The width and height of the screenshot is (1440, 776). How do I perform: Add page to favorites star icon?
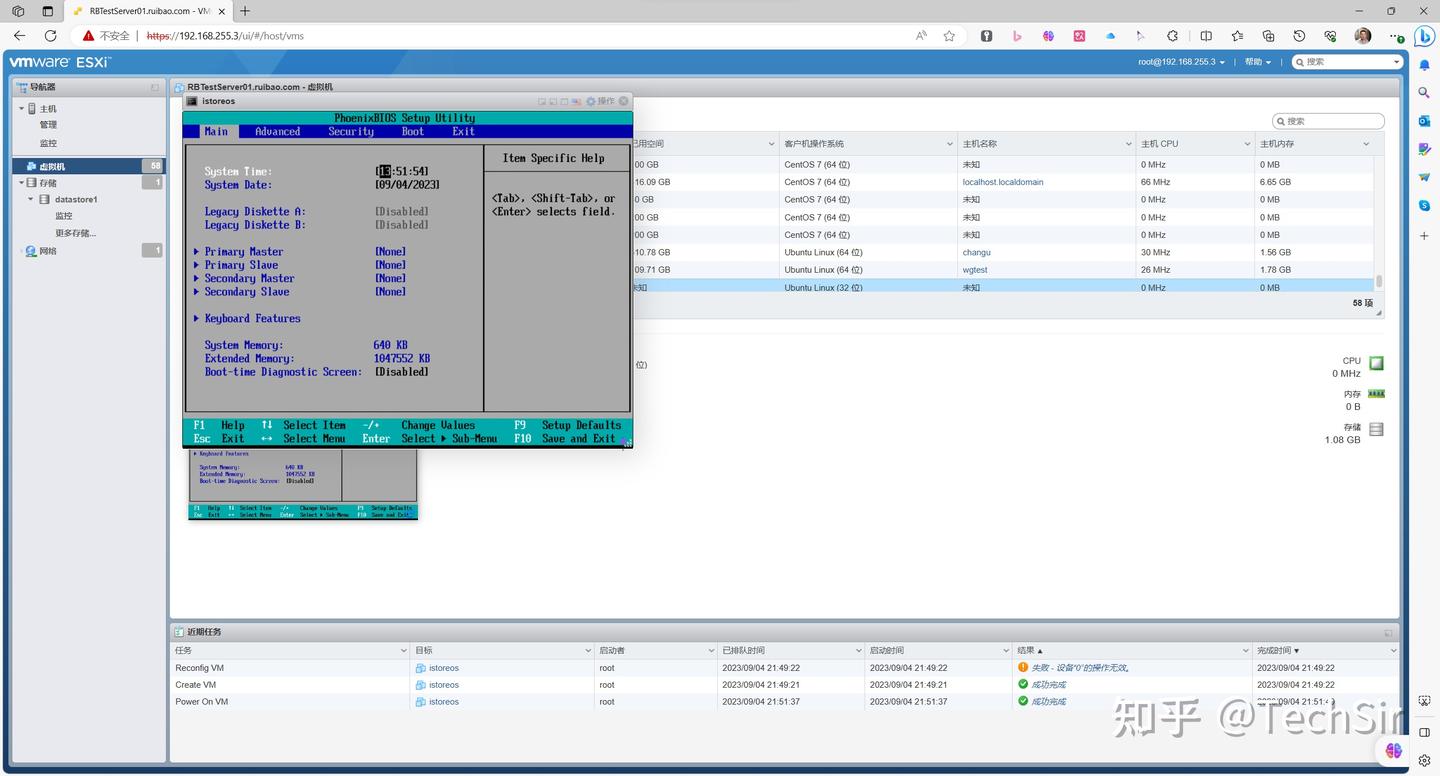click(949, 36)
